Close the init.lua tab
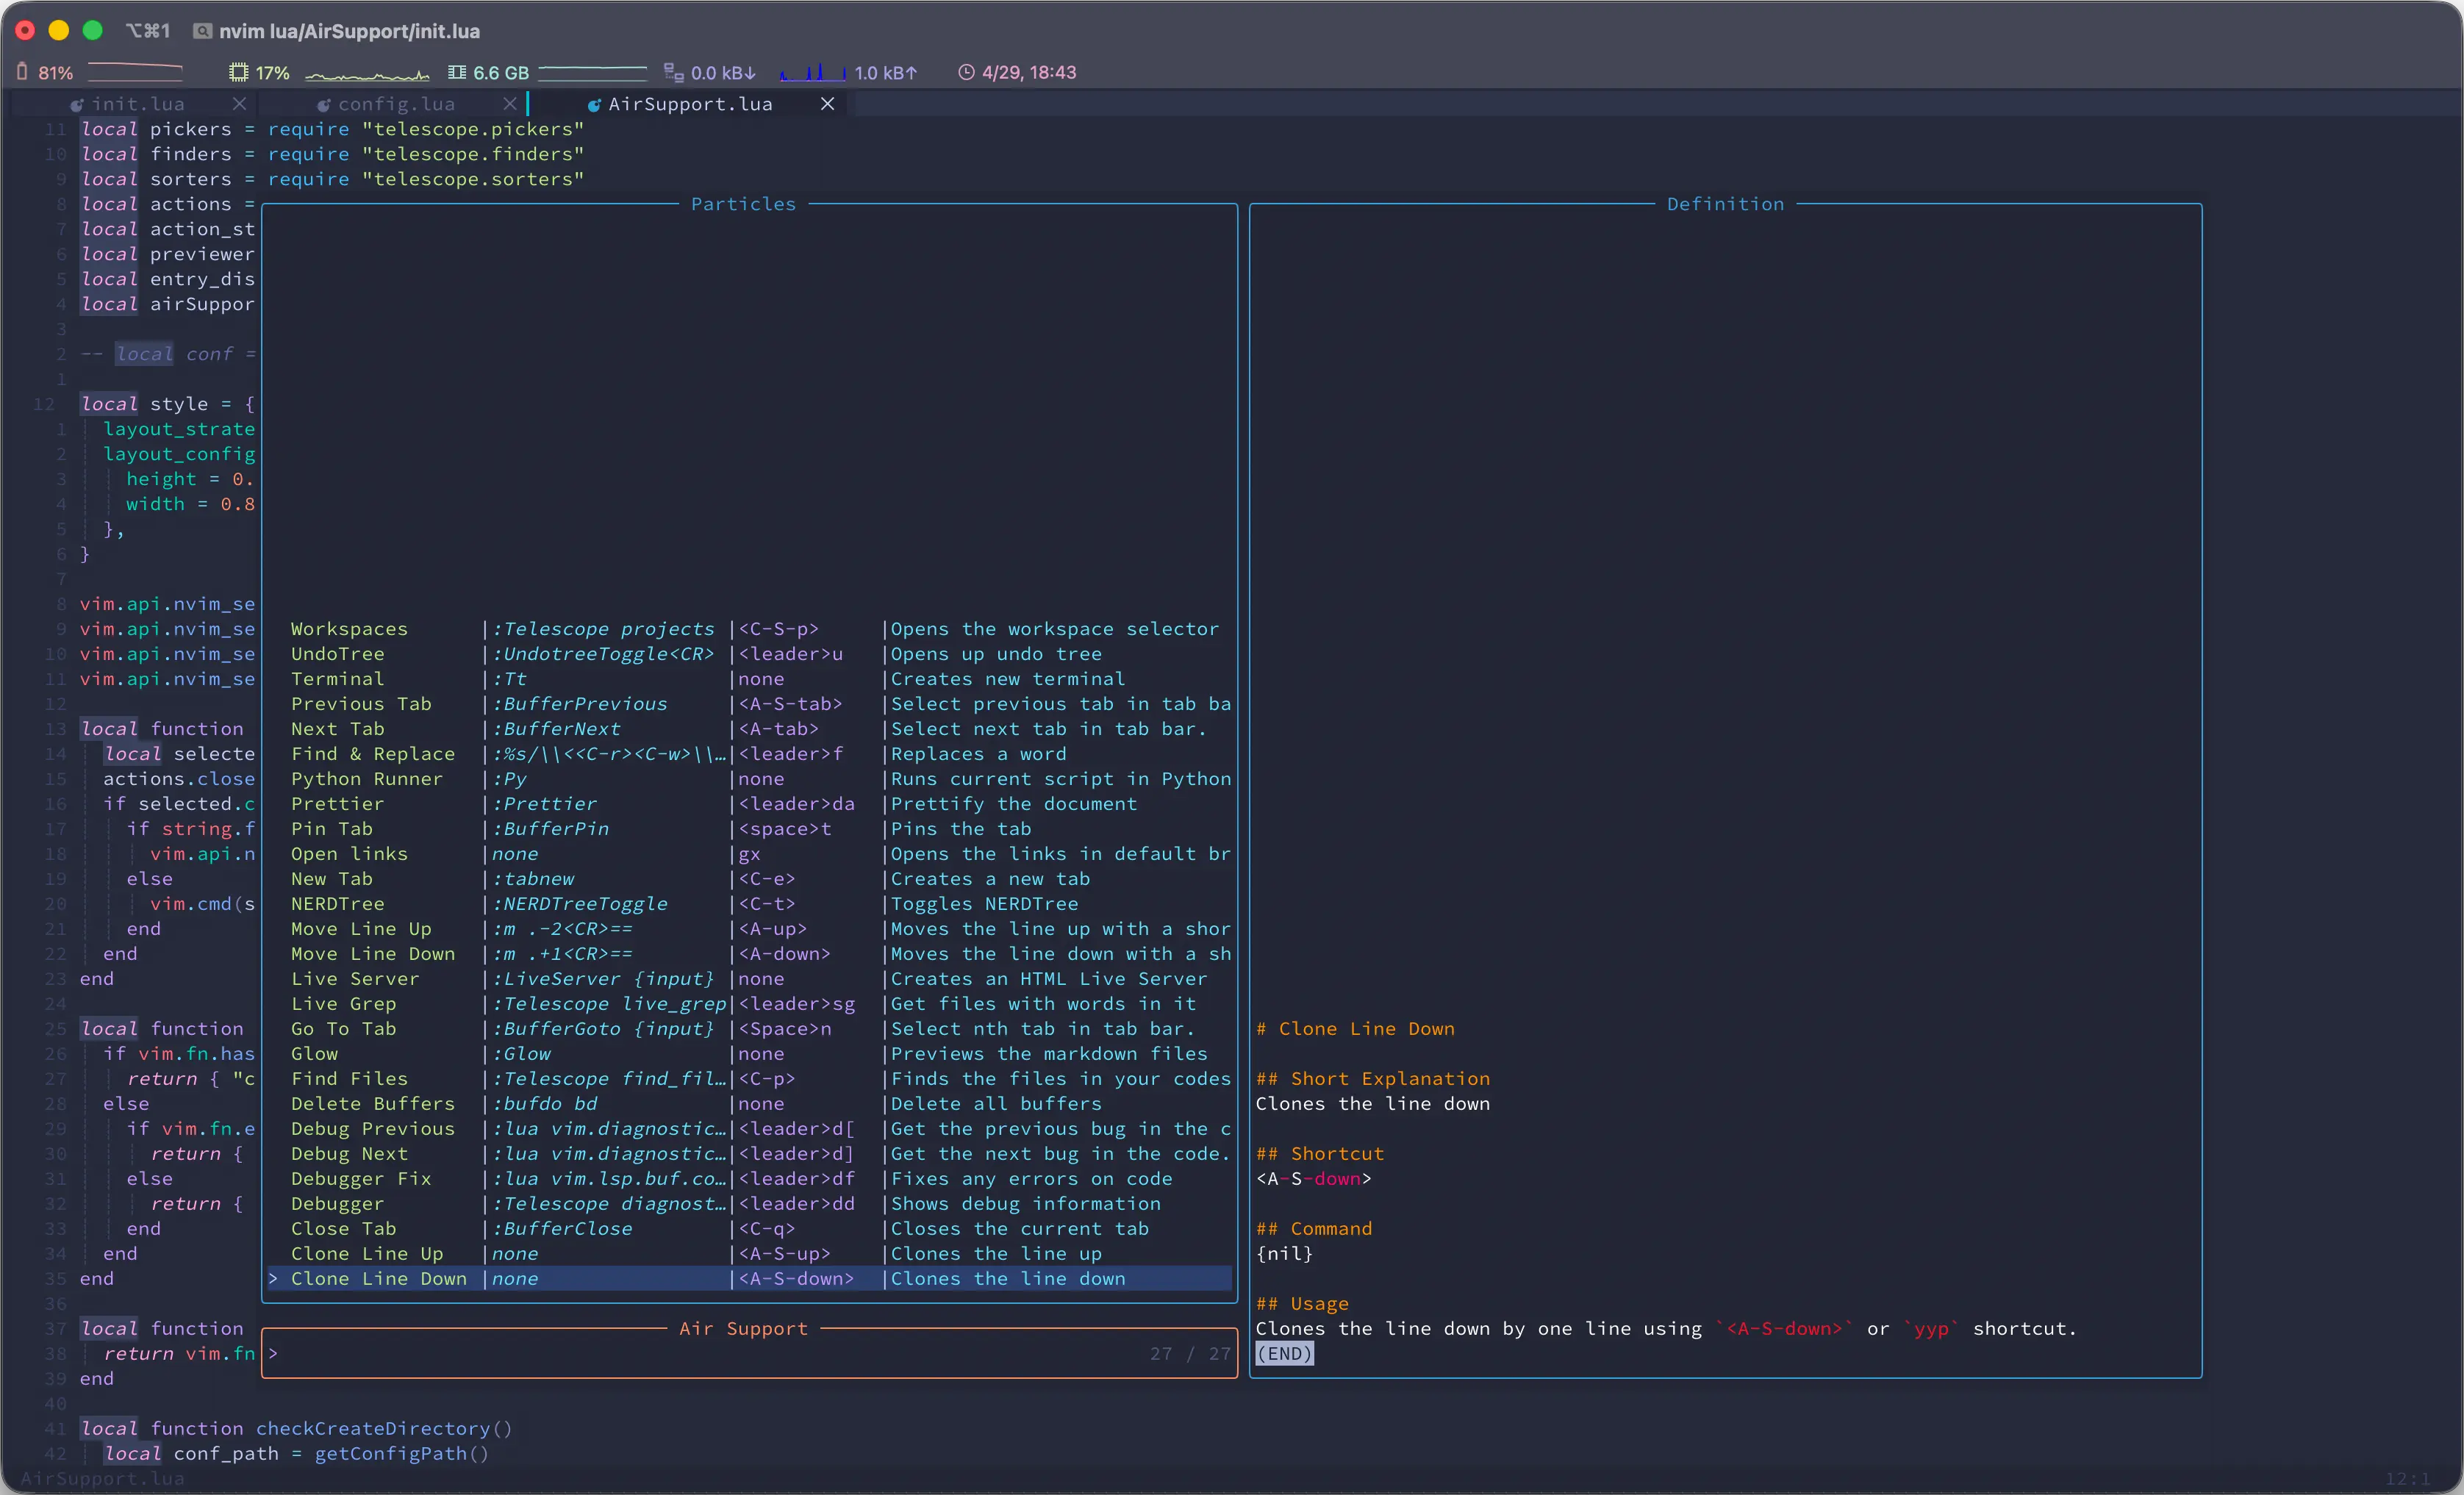The image size is (2464, 1495). (239, 104)
